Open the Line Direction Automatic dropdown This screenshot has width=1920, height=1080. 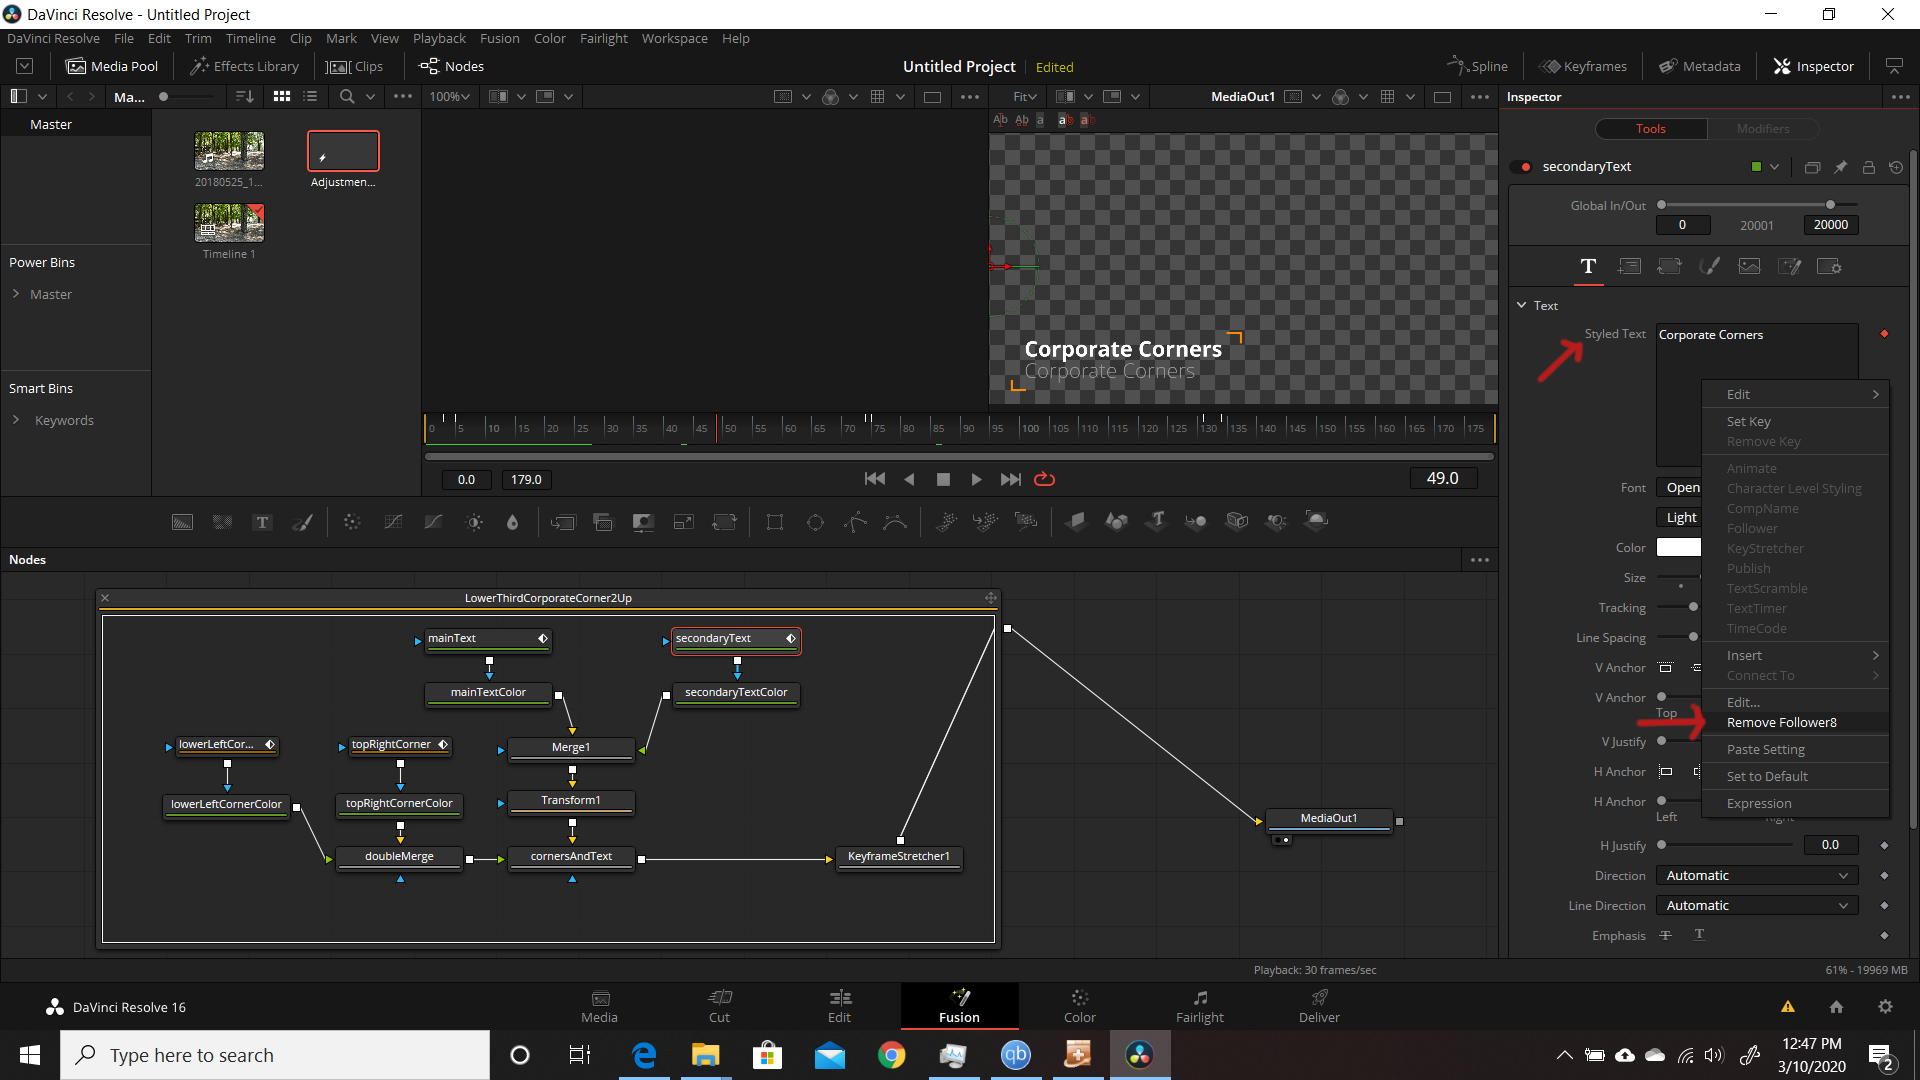(1757, 906)
